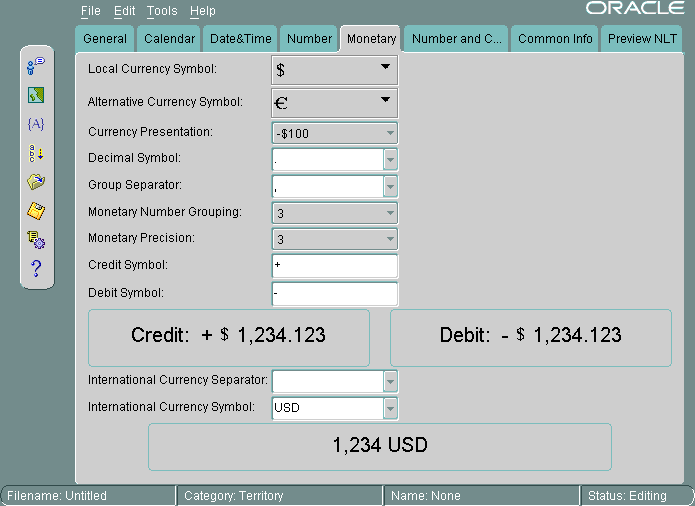Open the Group Separator dropdown arrow
Image resolution: width=695 pixels, height=506 pixels.
pyautogui.click(x=390, y=186)
